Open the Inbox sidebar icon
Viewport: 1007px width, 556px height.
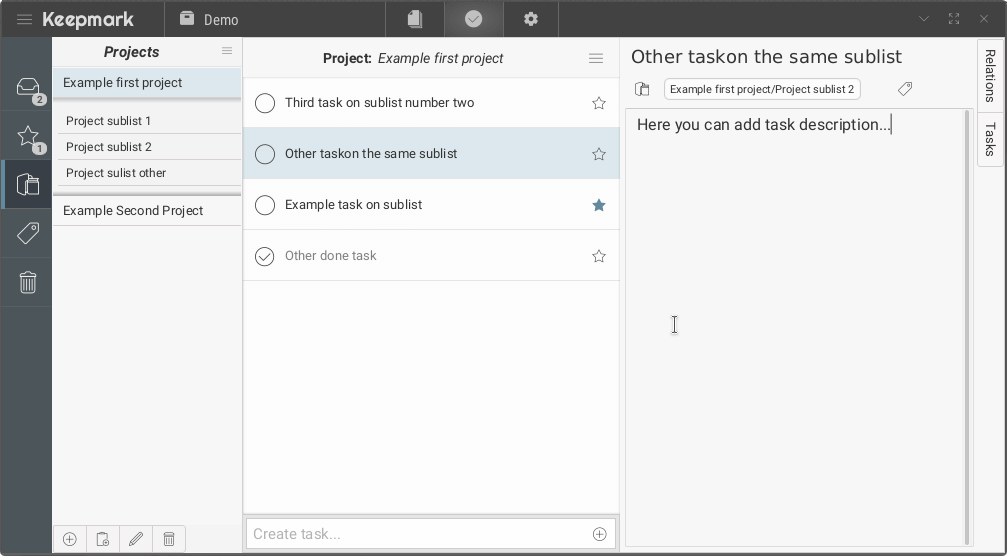pyautogui.click(x=27, y=88)
